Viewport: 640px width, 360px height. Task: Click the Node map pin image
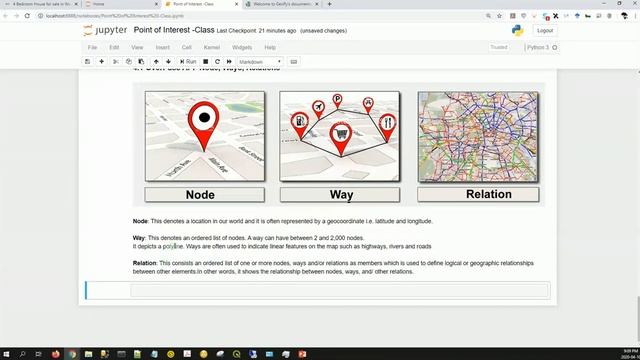point(204,136)
